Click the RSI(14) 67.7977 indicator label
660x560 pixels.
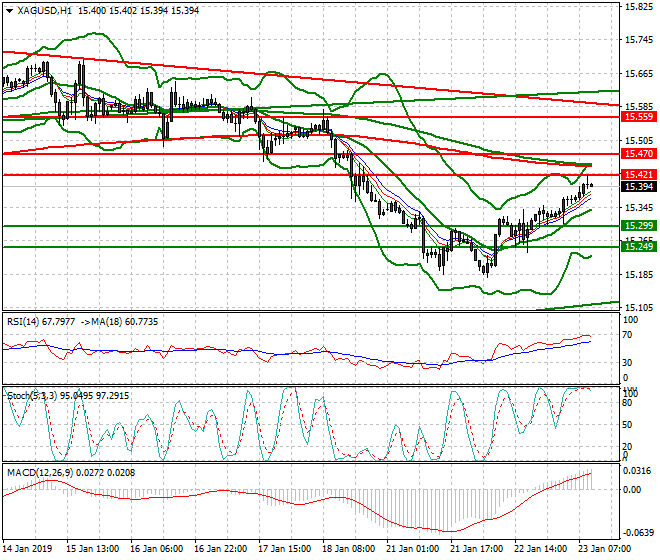tap(41, 322)
